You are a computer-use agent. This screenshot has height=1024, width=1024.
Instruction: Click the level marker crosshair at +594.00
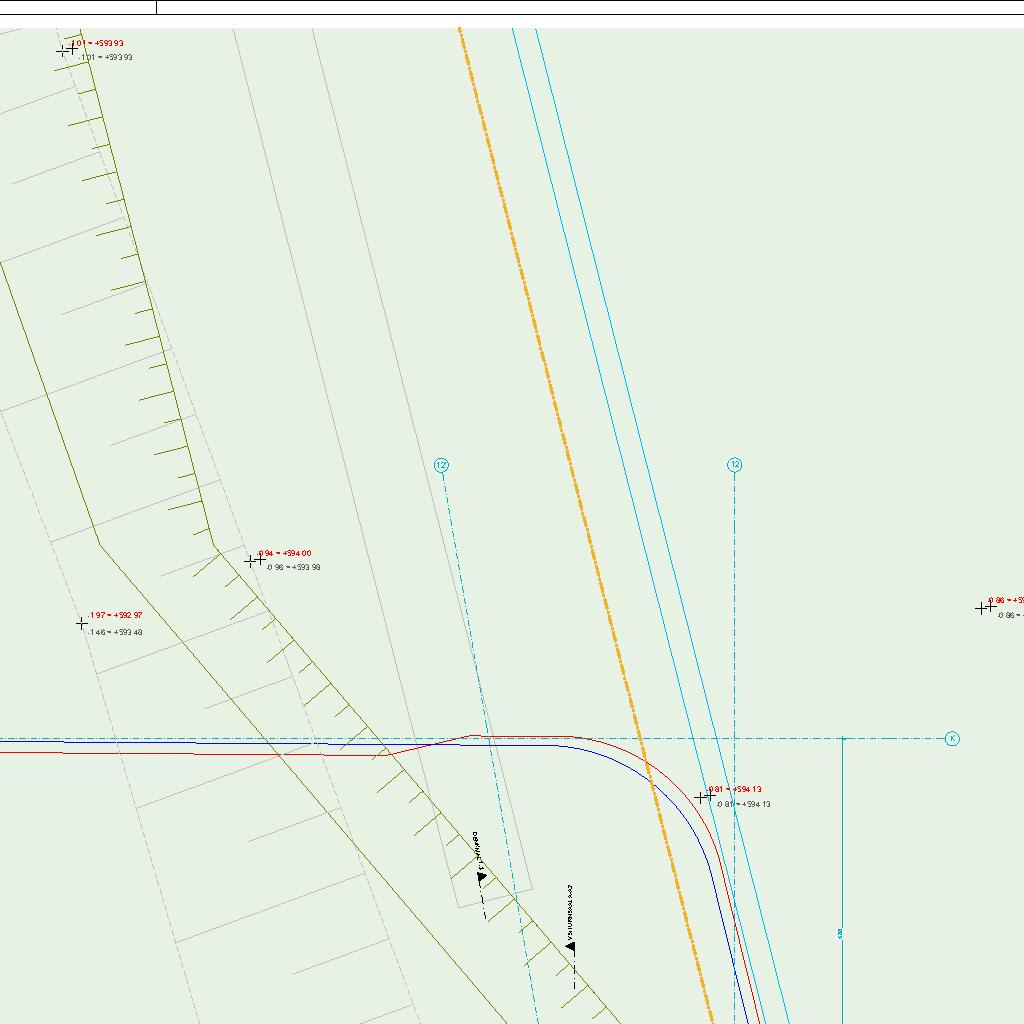[255, 561]
